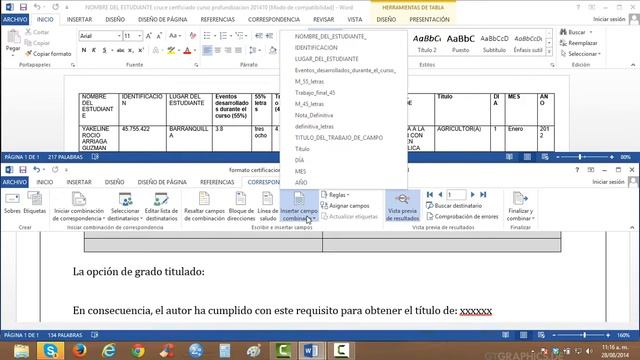Choose IDENTIFICACION field from the list
Viewport: 640px width, 360px height.
pyautogui.click(x=316, y=48)
